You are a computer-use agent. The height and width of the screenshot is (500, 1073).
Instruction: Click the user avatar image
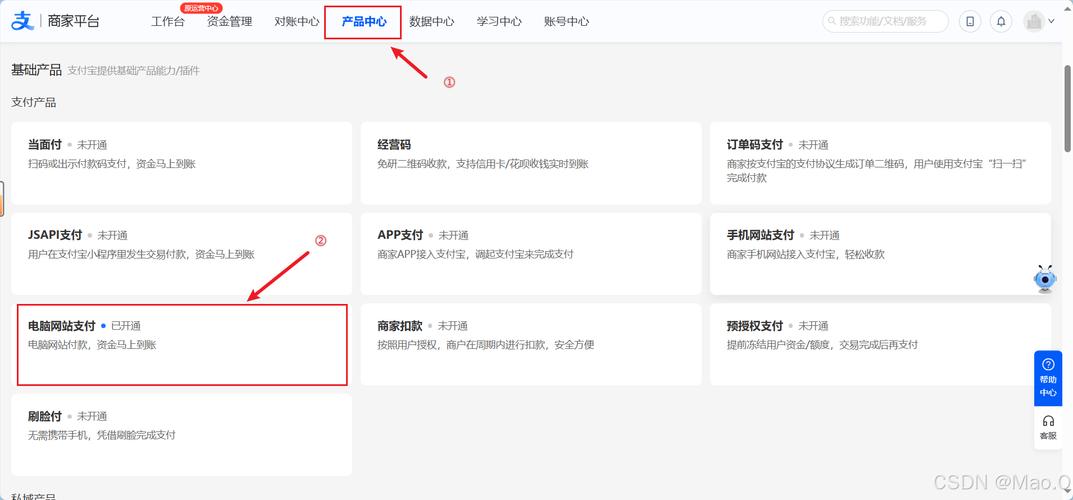(x=1033, y=21)
